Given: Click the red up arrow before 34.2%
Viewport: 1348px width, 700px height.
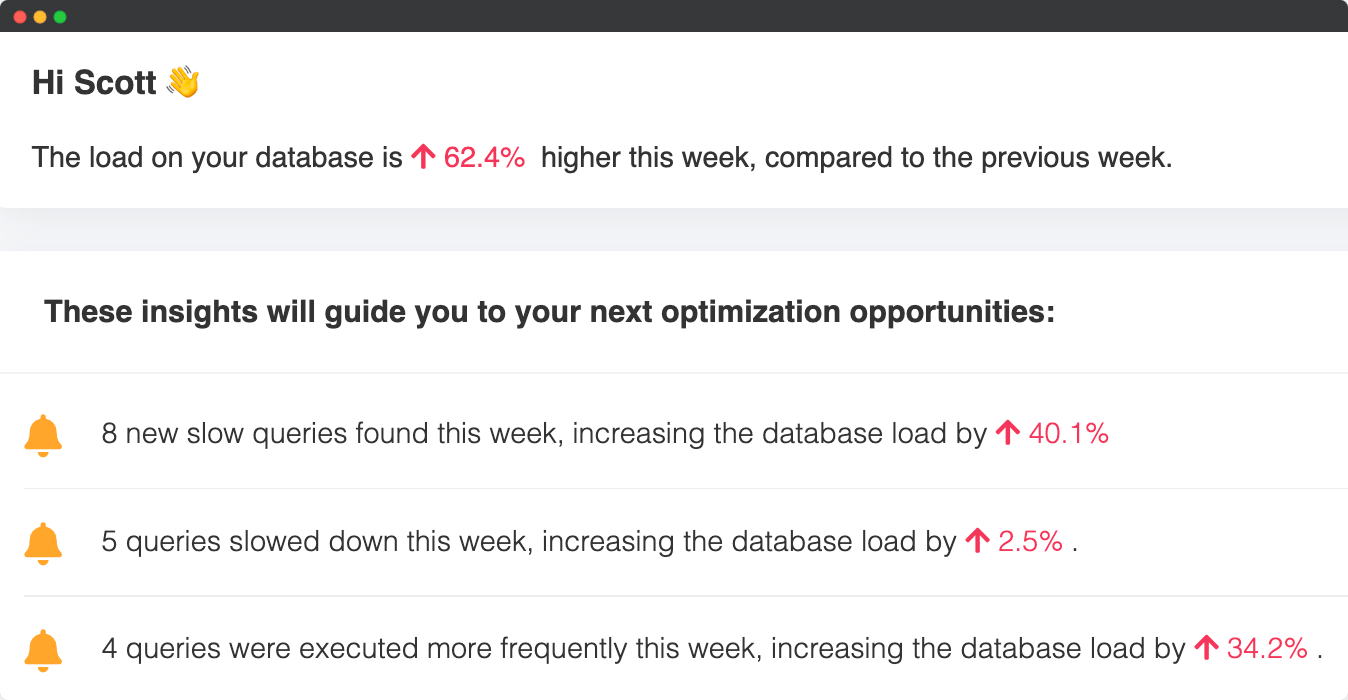Looking at the screenshot, I should [1206, 648].
